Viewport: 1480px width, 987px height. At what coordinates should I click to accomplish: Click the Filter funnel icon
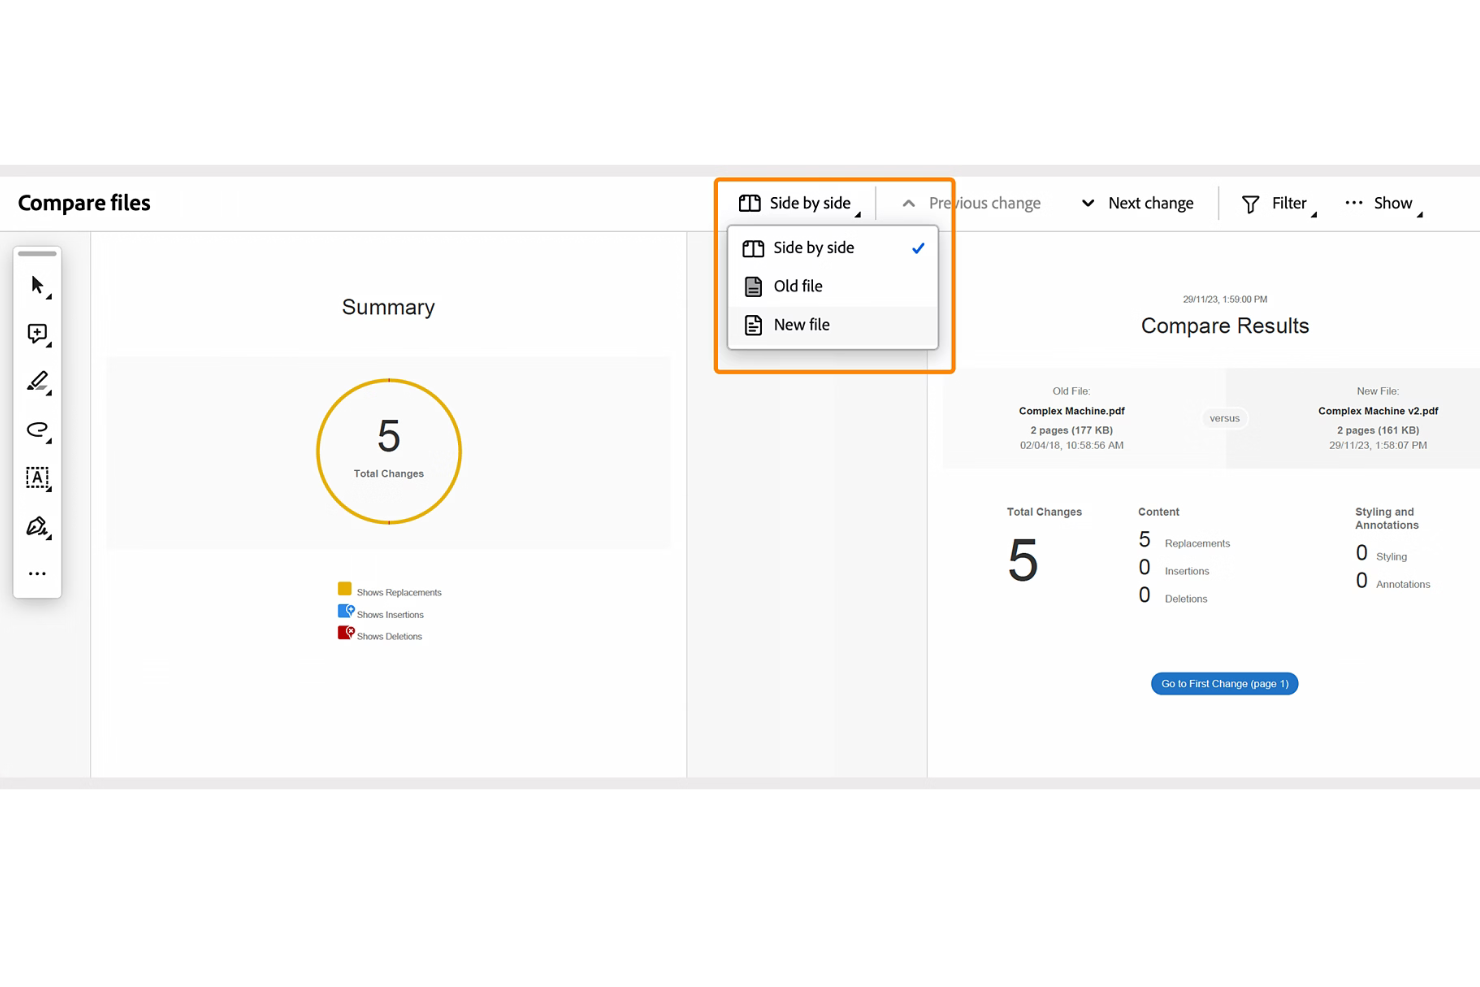1250,203
